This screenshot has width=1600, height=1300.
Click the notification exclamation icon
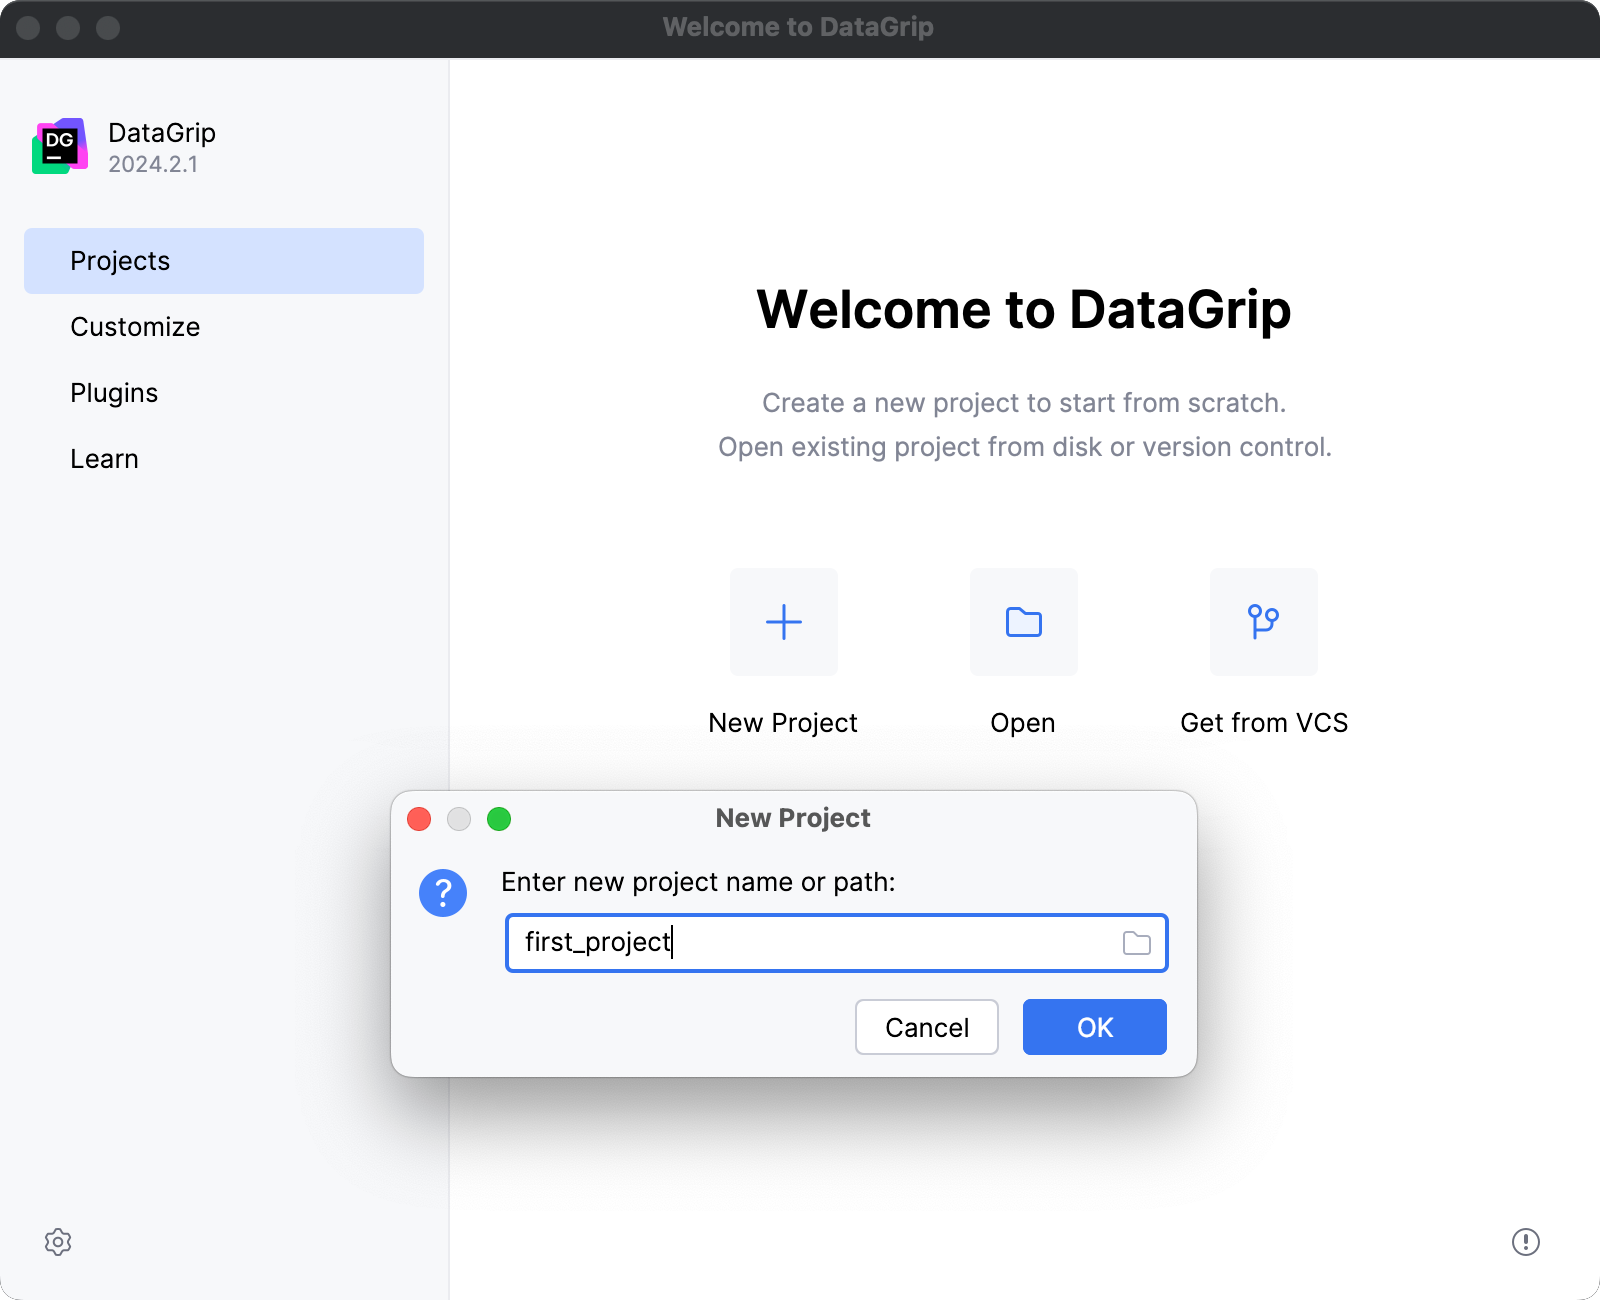[1524, 1242]
